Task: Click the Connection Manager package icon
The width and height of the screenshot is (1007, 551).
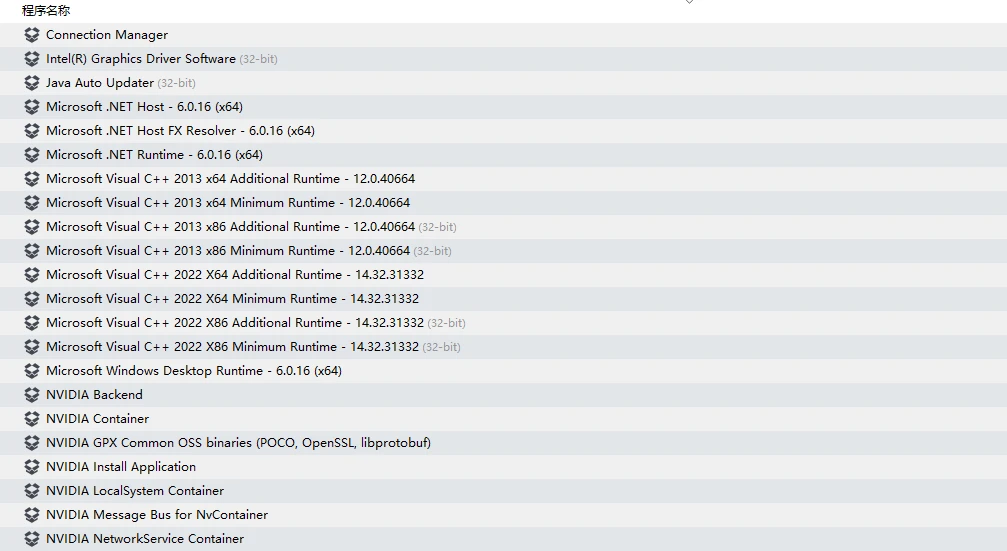Action: (x=31, y=35)
